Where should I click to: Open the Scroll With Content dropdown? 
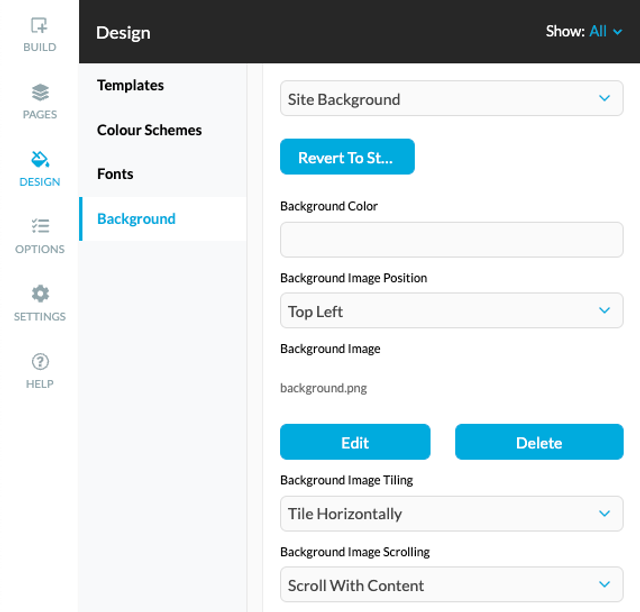[x=451, y=584]
